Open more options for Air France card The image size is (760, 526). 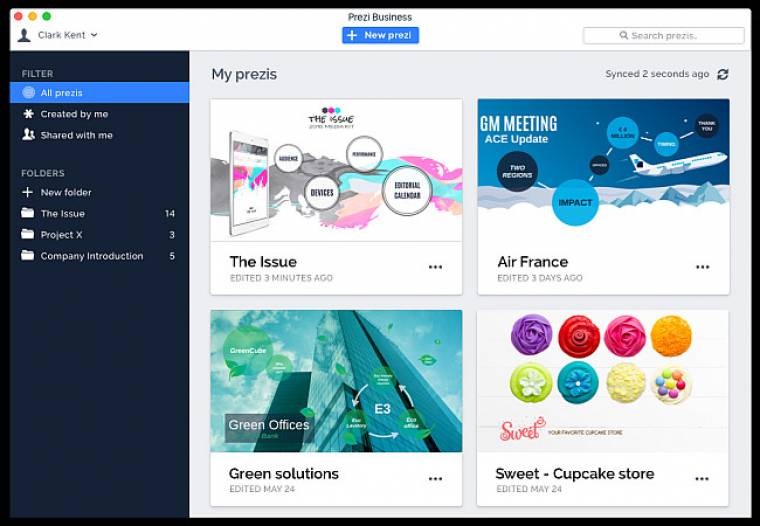[702, 267]
